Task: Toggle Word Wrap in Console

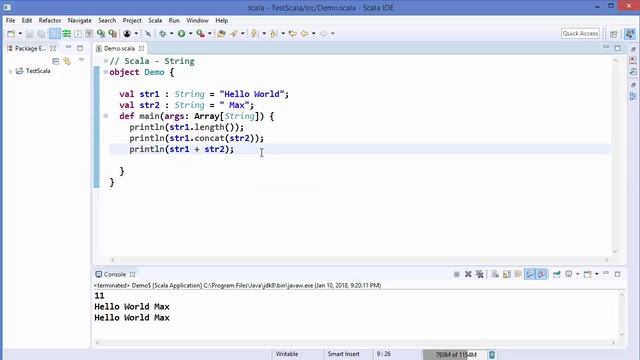Action: pos(518,274)
